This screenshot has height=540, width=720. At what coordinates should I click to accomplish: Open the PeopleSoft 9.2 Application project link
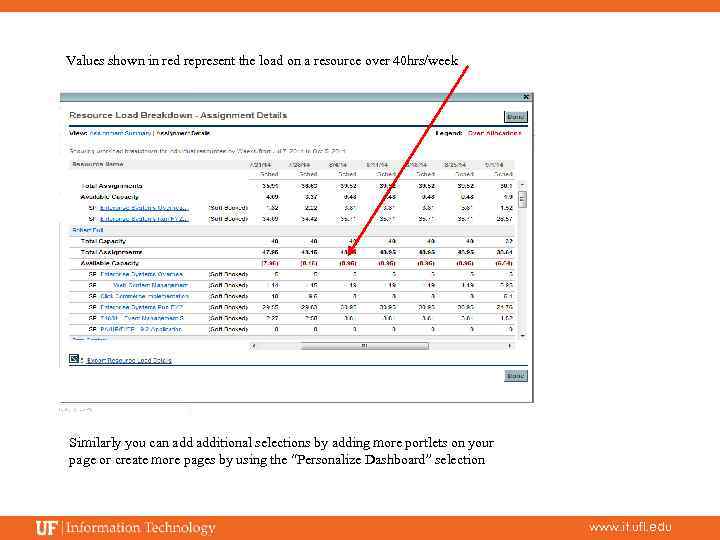[x=141, y=329]
